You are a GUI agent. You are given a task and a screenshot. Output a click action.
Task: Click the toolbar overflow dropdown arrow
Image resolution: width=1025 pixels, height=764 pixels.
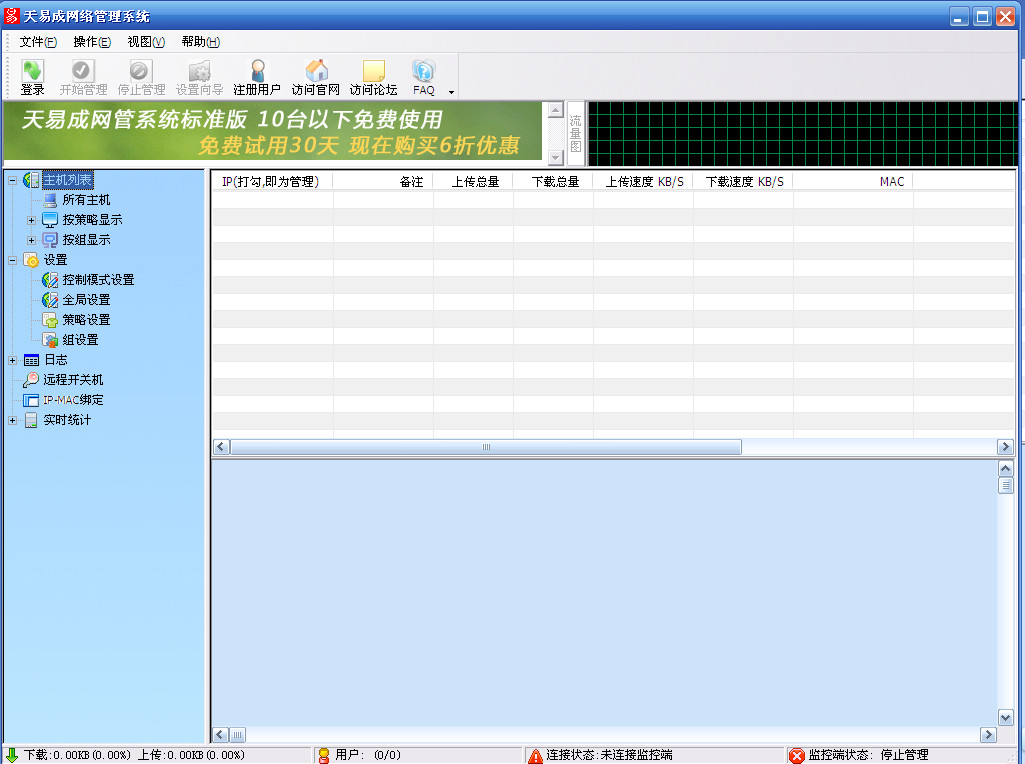[x=451, y=92]
